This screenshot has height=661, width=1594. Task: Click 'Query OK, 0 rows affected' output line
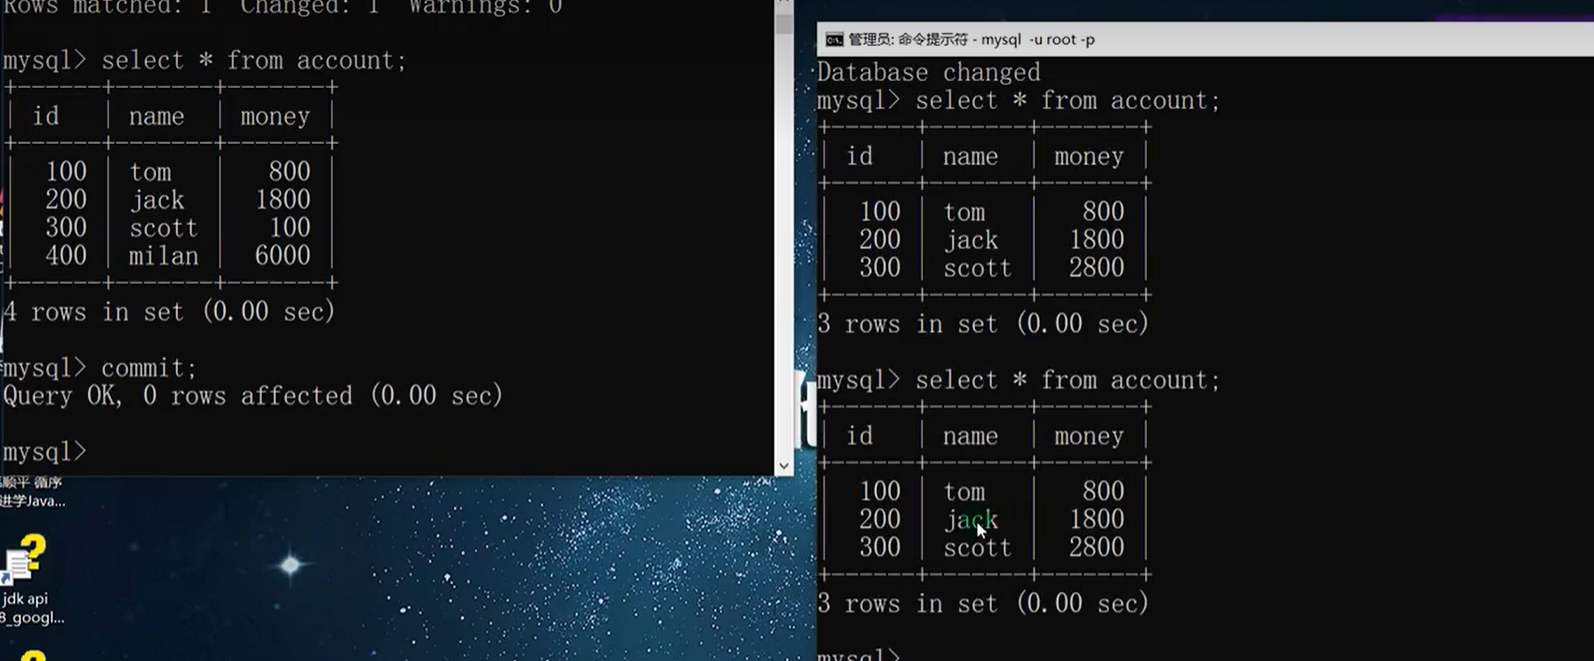click(x=253, y=396)
